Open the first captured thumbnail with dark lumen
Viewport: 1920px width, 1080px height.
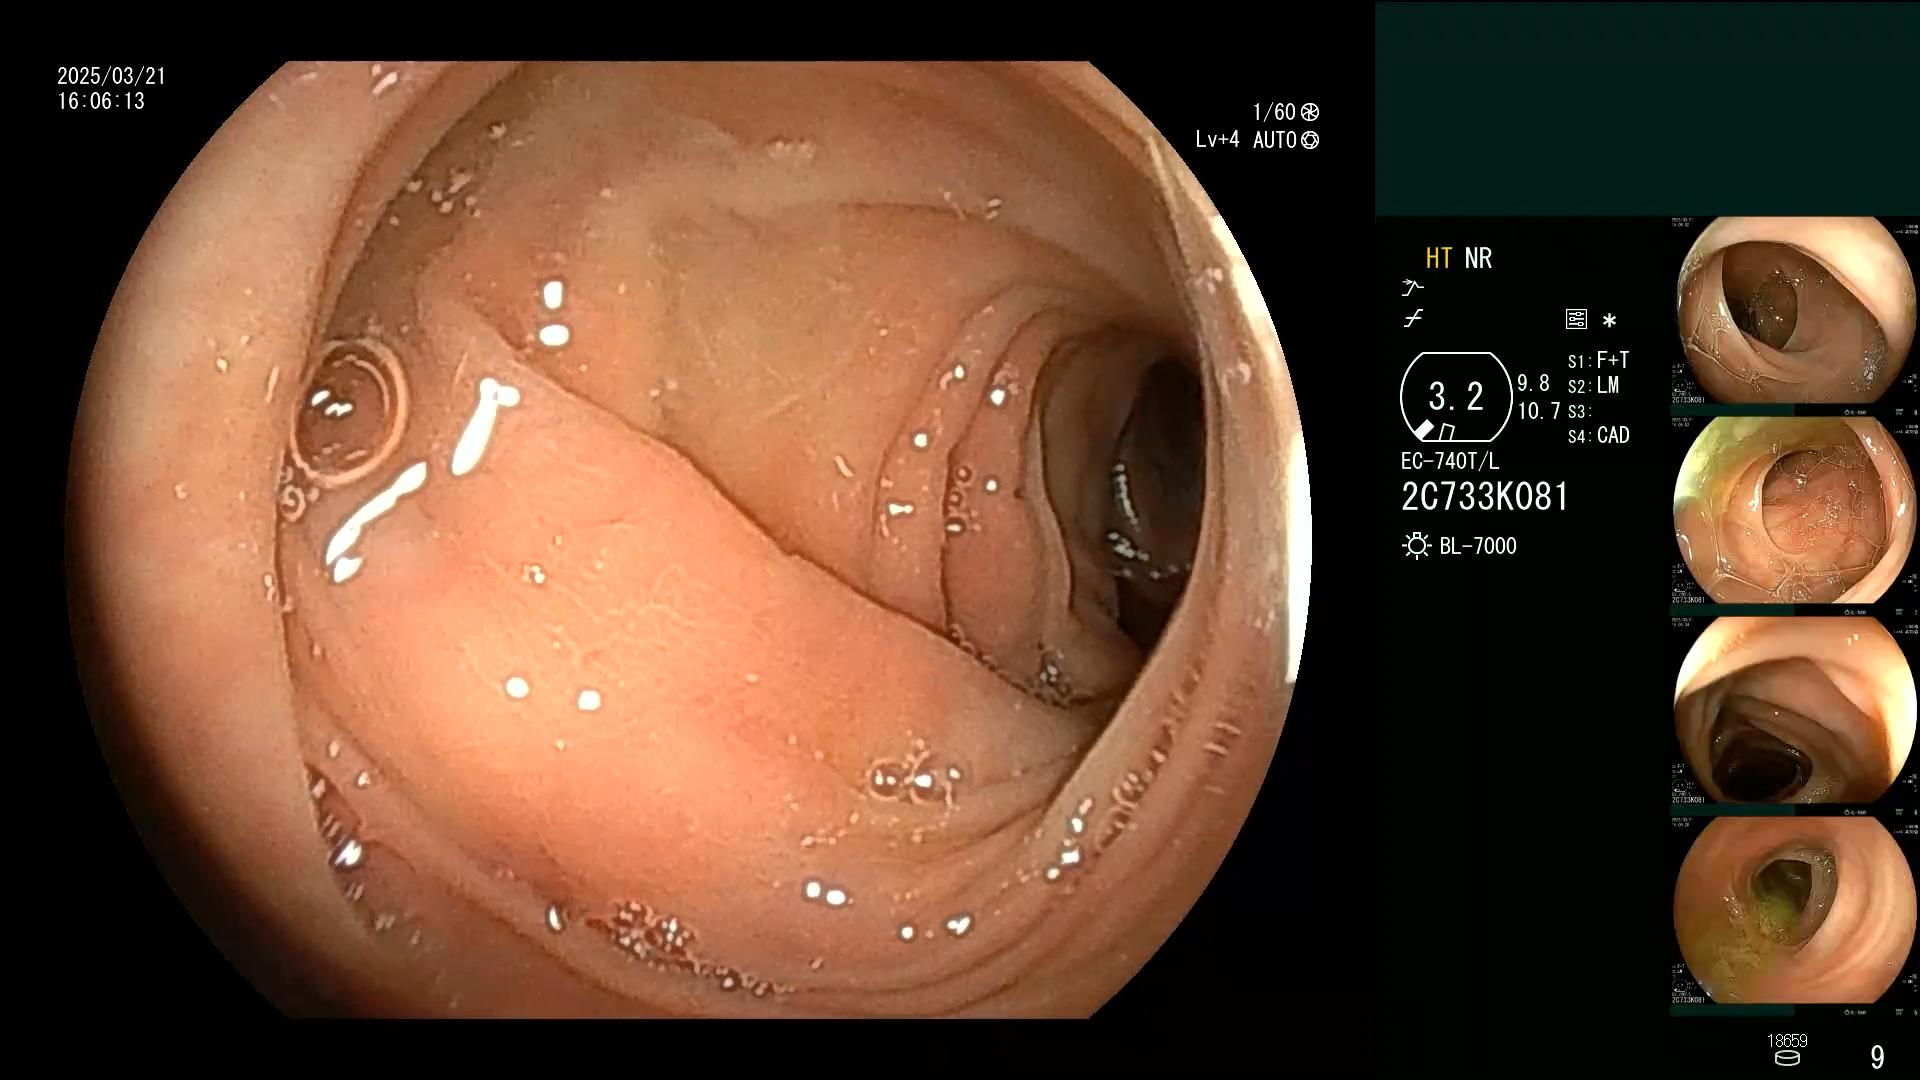click(1795, 311)
